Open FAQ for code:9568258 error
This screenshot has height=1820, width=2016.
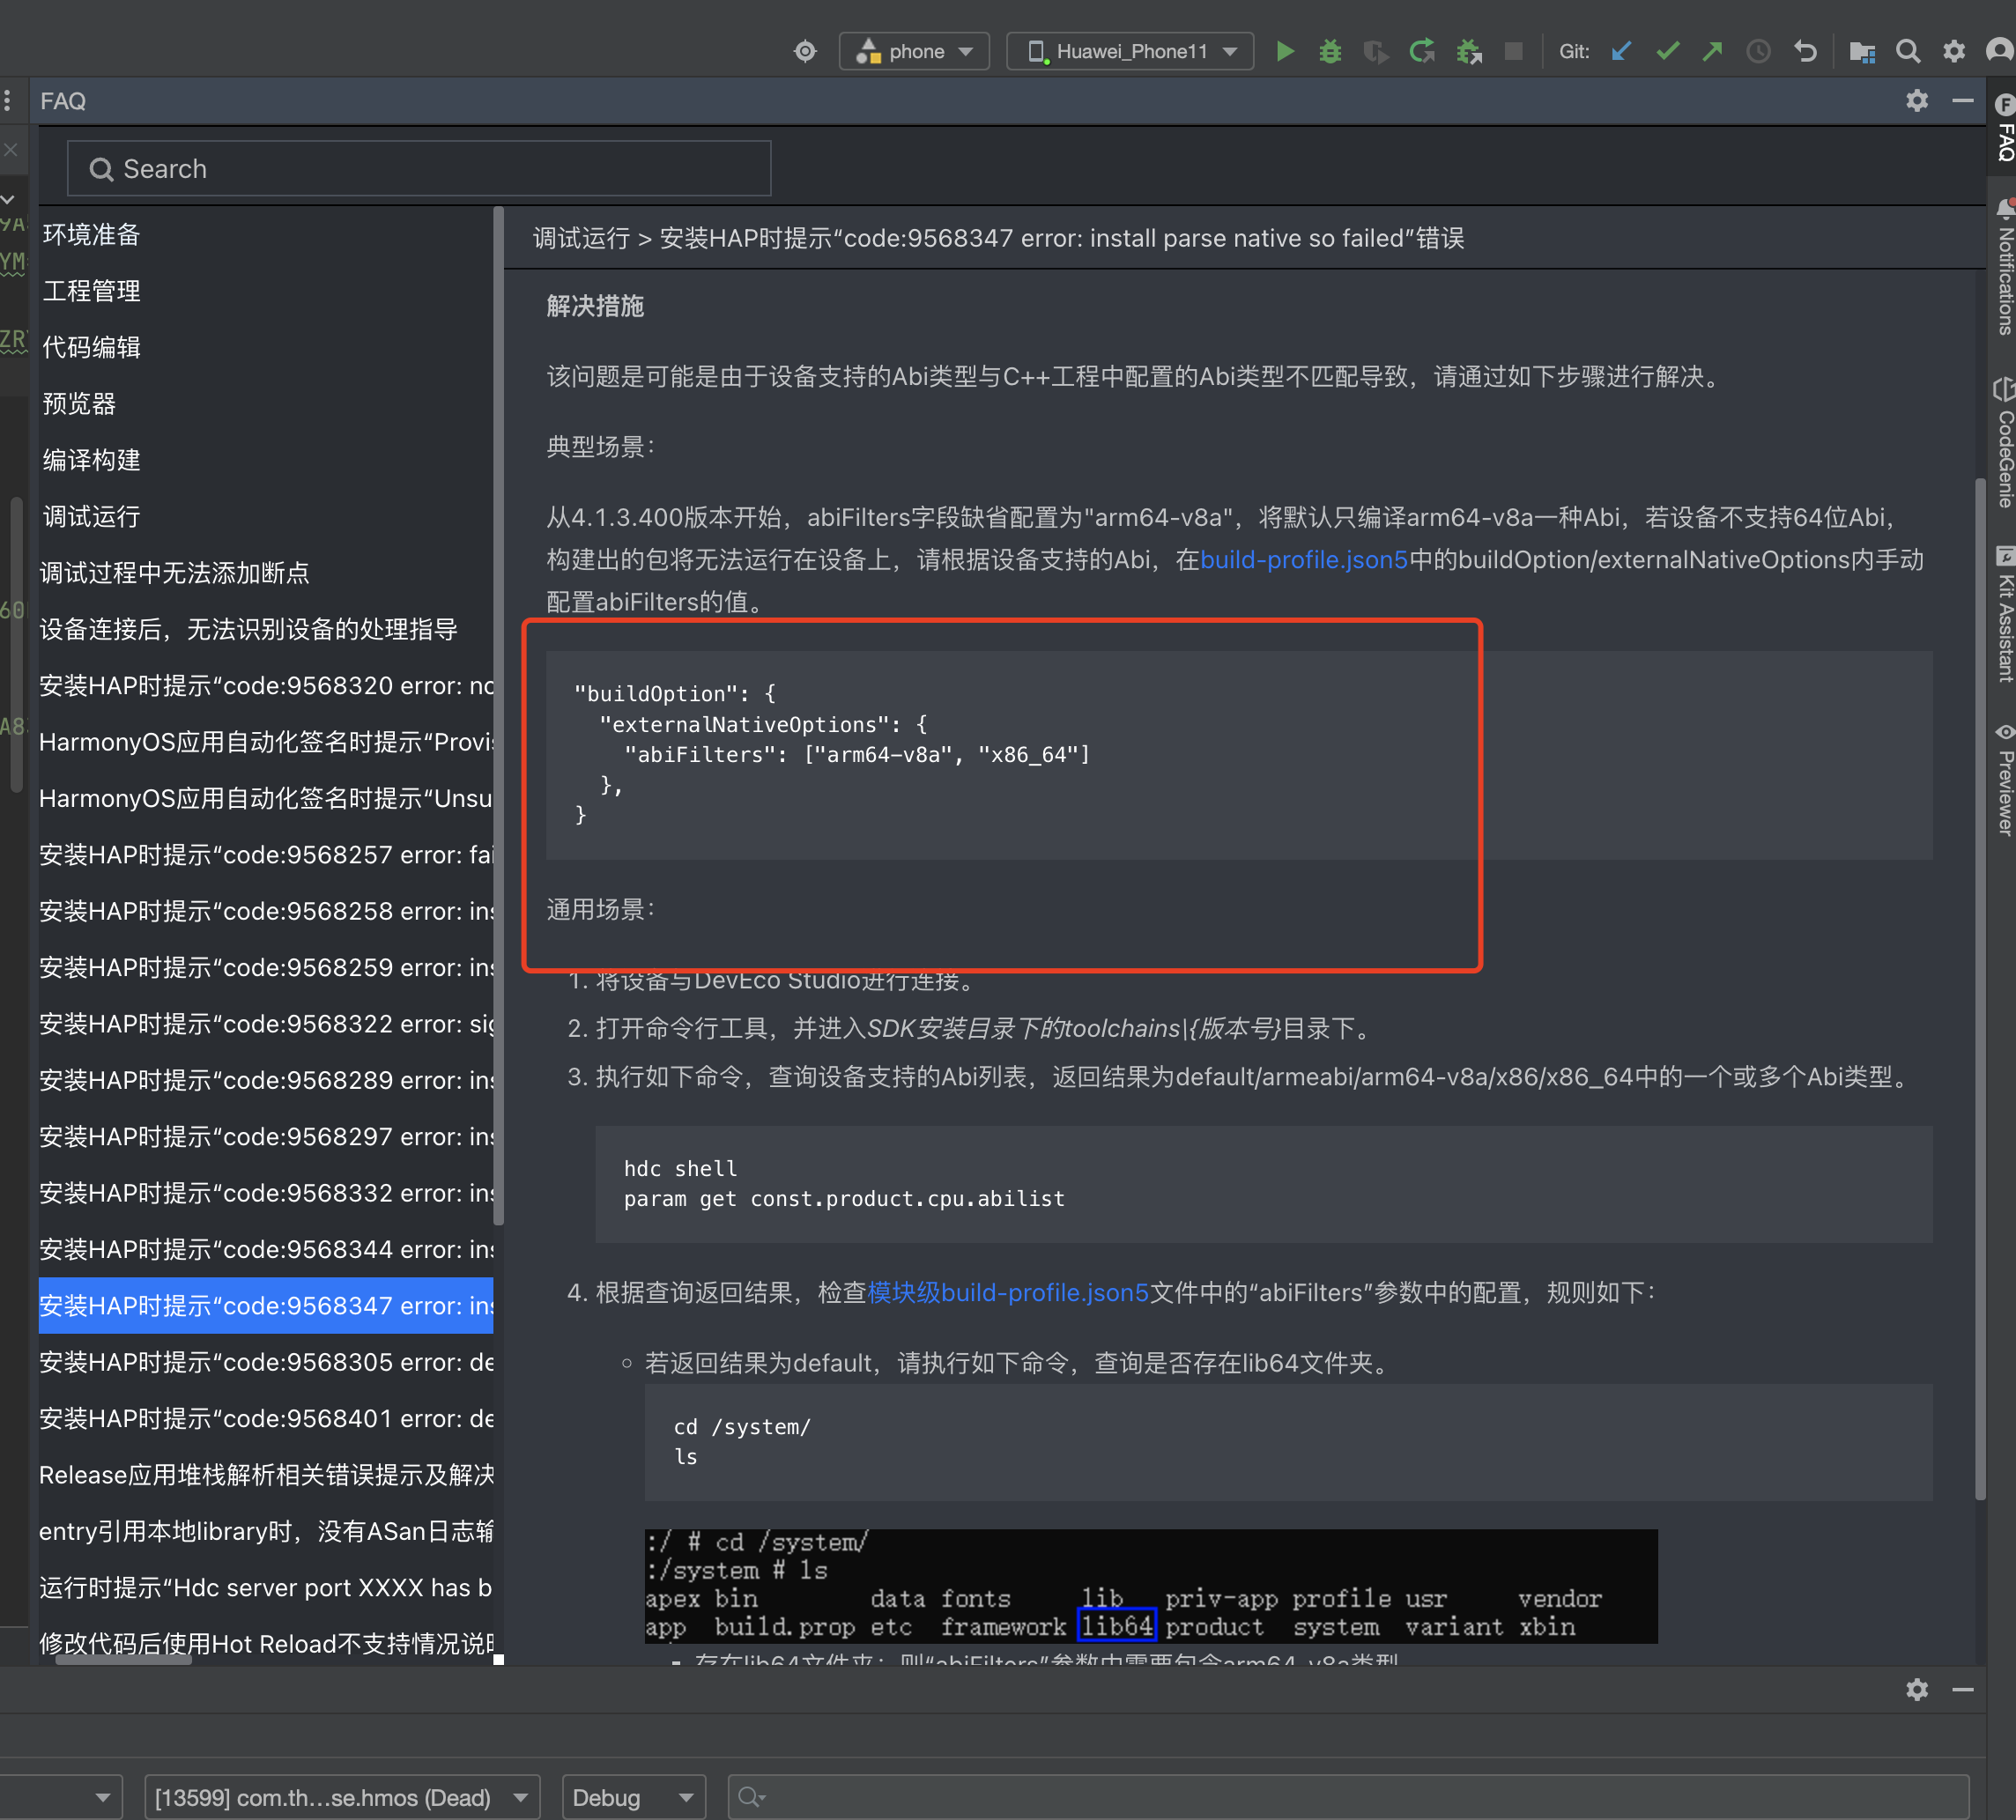click(x=266, y=911)
